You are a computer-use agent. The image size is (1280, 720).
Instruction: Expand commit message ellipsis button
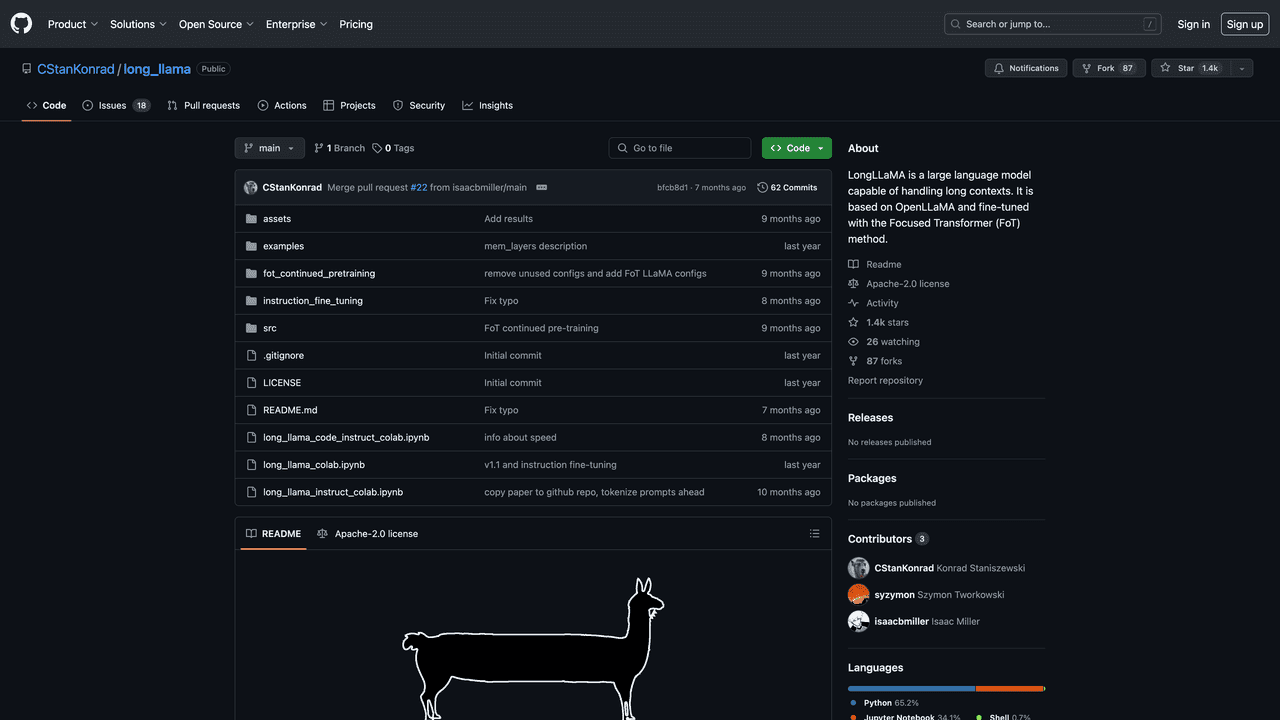[x=541, y=187]
